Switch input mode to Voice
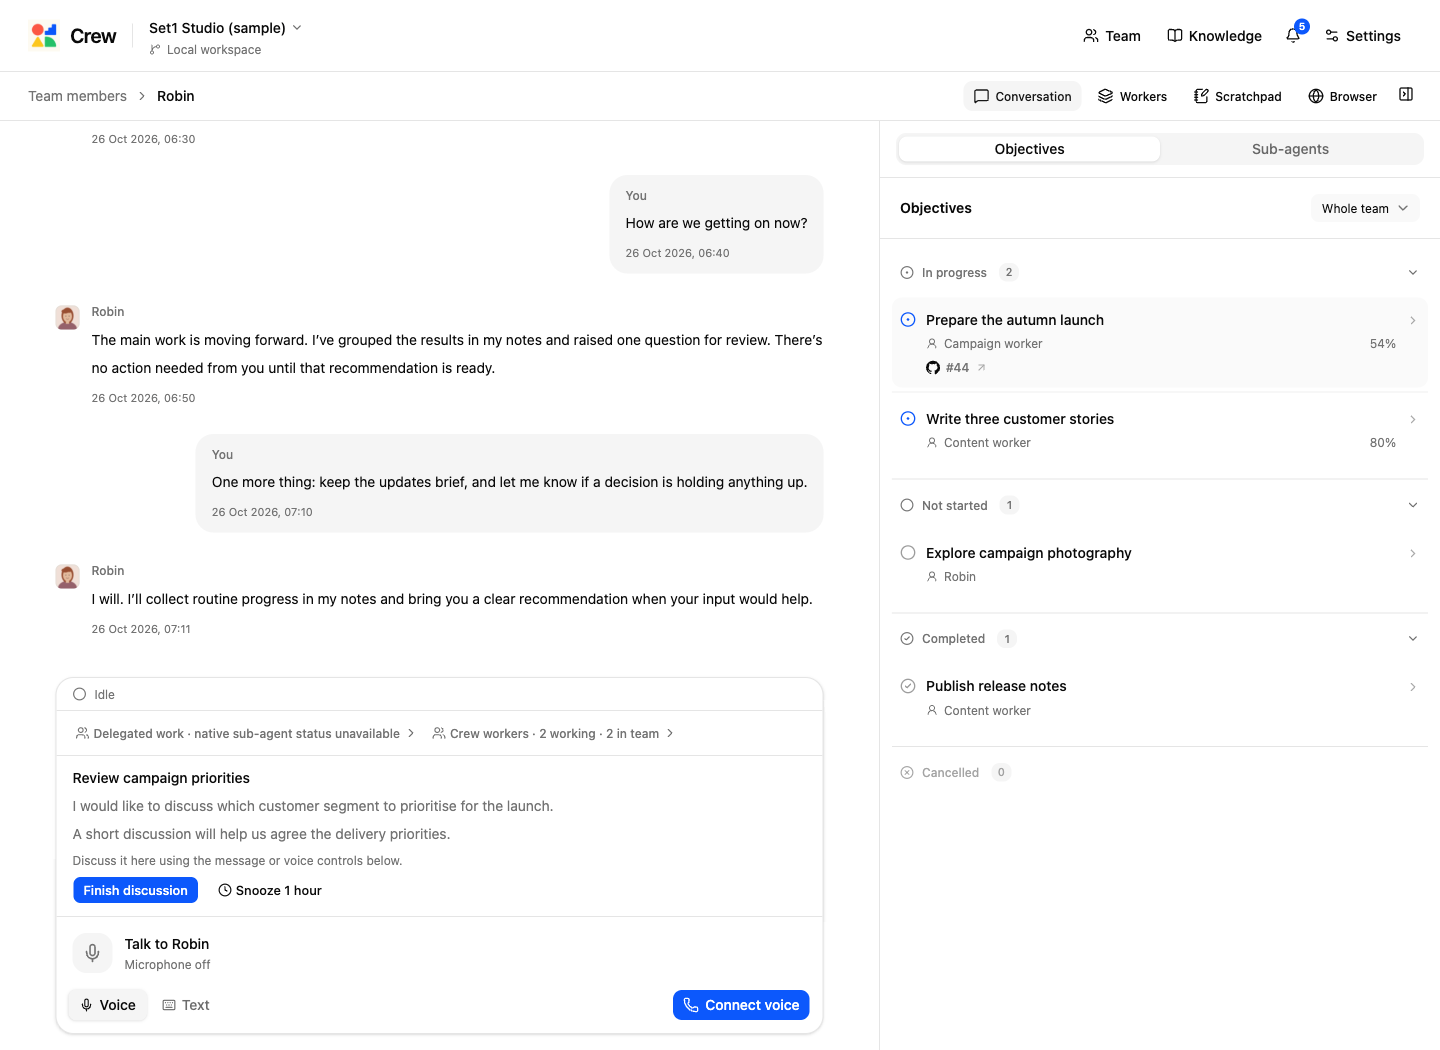Screen dimensions: 1440x1050 108,1005
